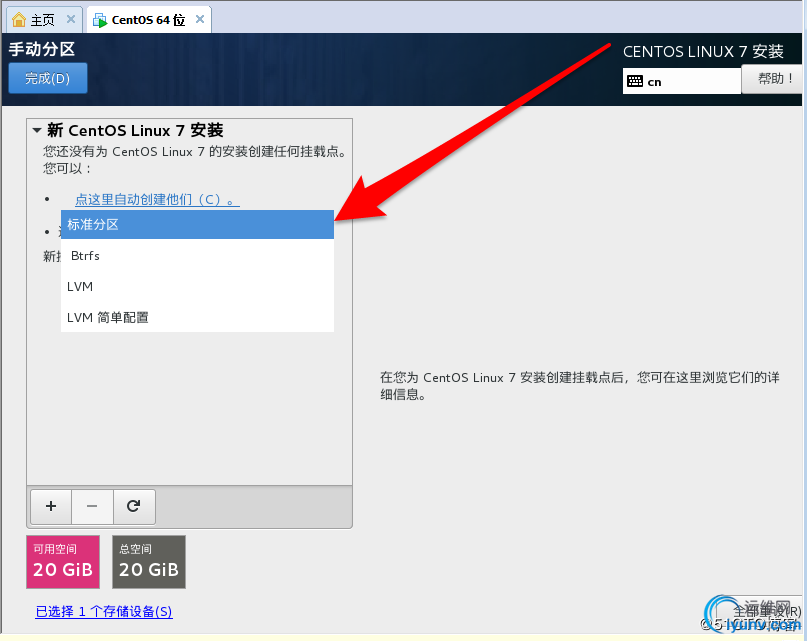
Task: Close the CentOS 64 位 tab
Action: pos(200,20)
